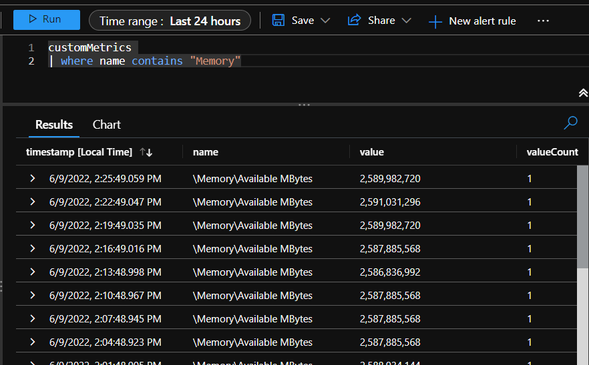This screenshot has height=365, width=589.
Task: Click the name column header
Action: point(205,152)
